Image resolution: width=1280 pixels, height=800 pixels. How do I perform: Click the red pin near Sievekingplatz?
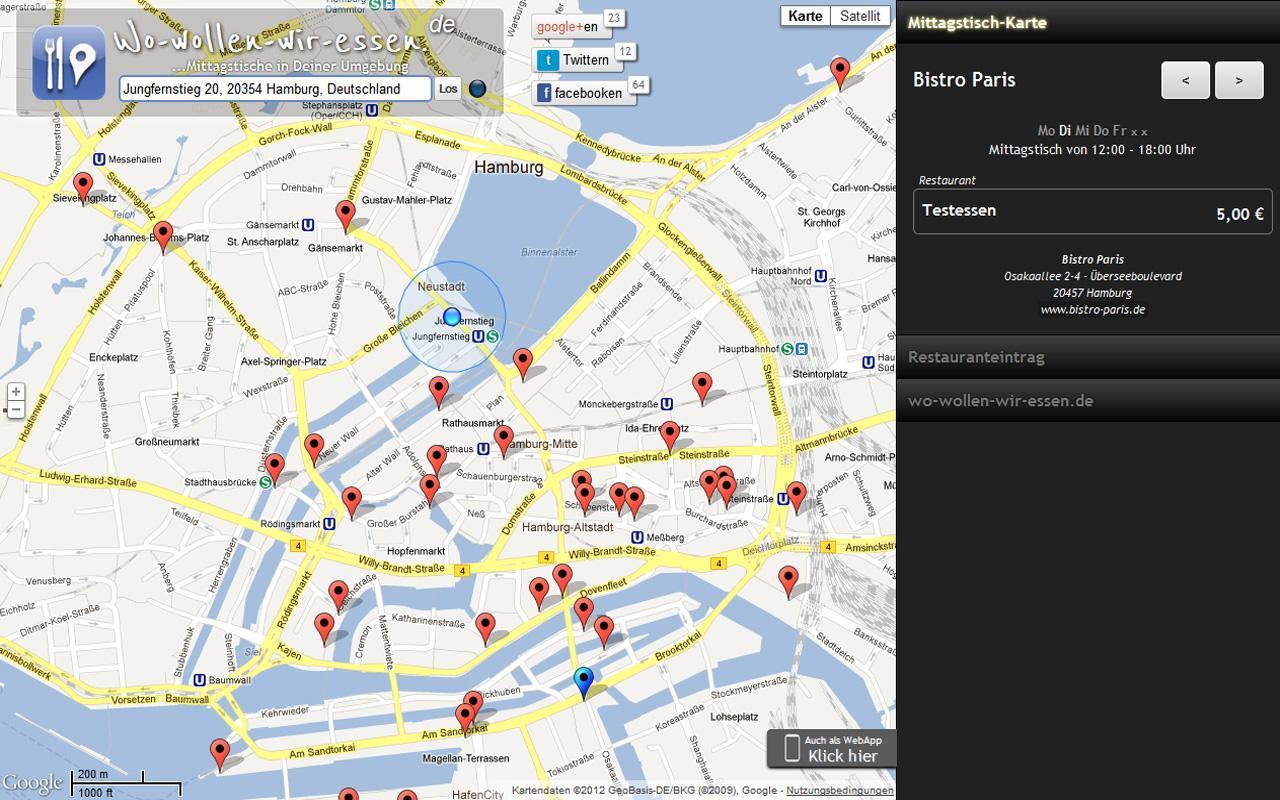coord(83,186)
